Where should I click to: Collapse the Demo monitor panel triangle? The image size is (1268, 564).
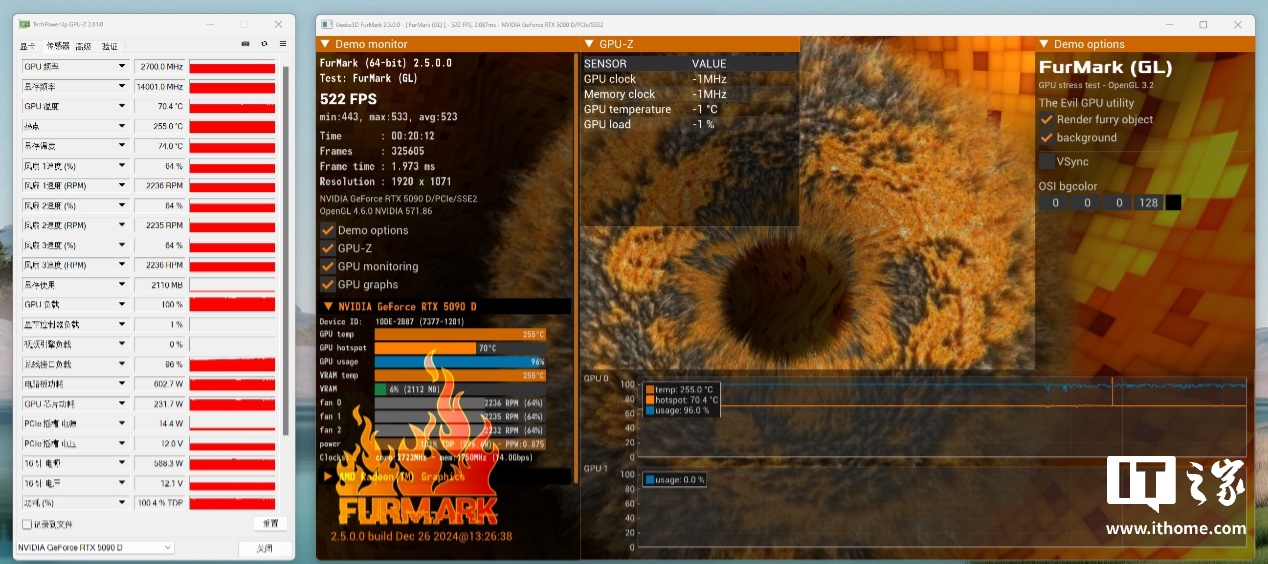[325, 44]
